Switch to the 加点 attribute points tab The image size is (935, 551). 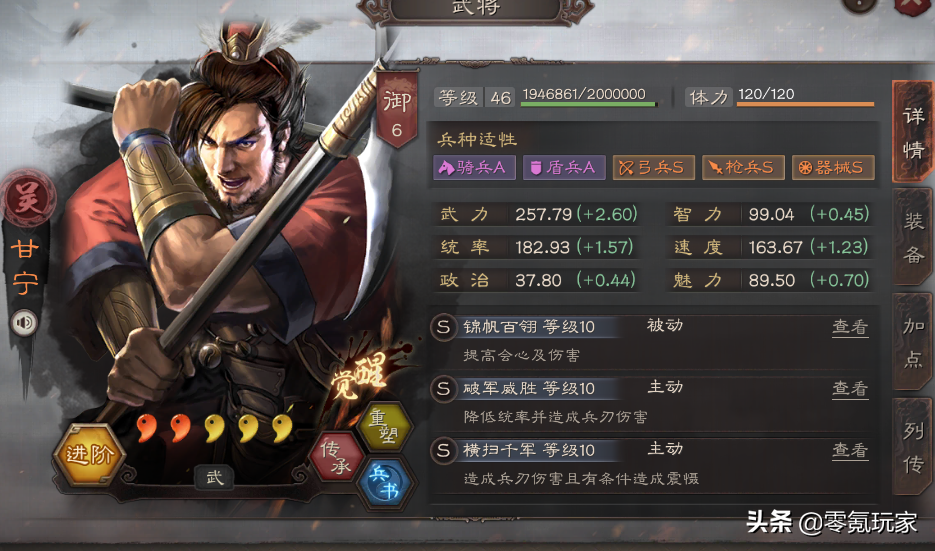click(912, 342)
